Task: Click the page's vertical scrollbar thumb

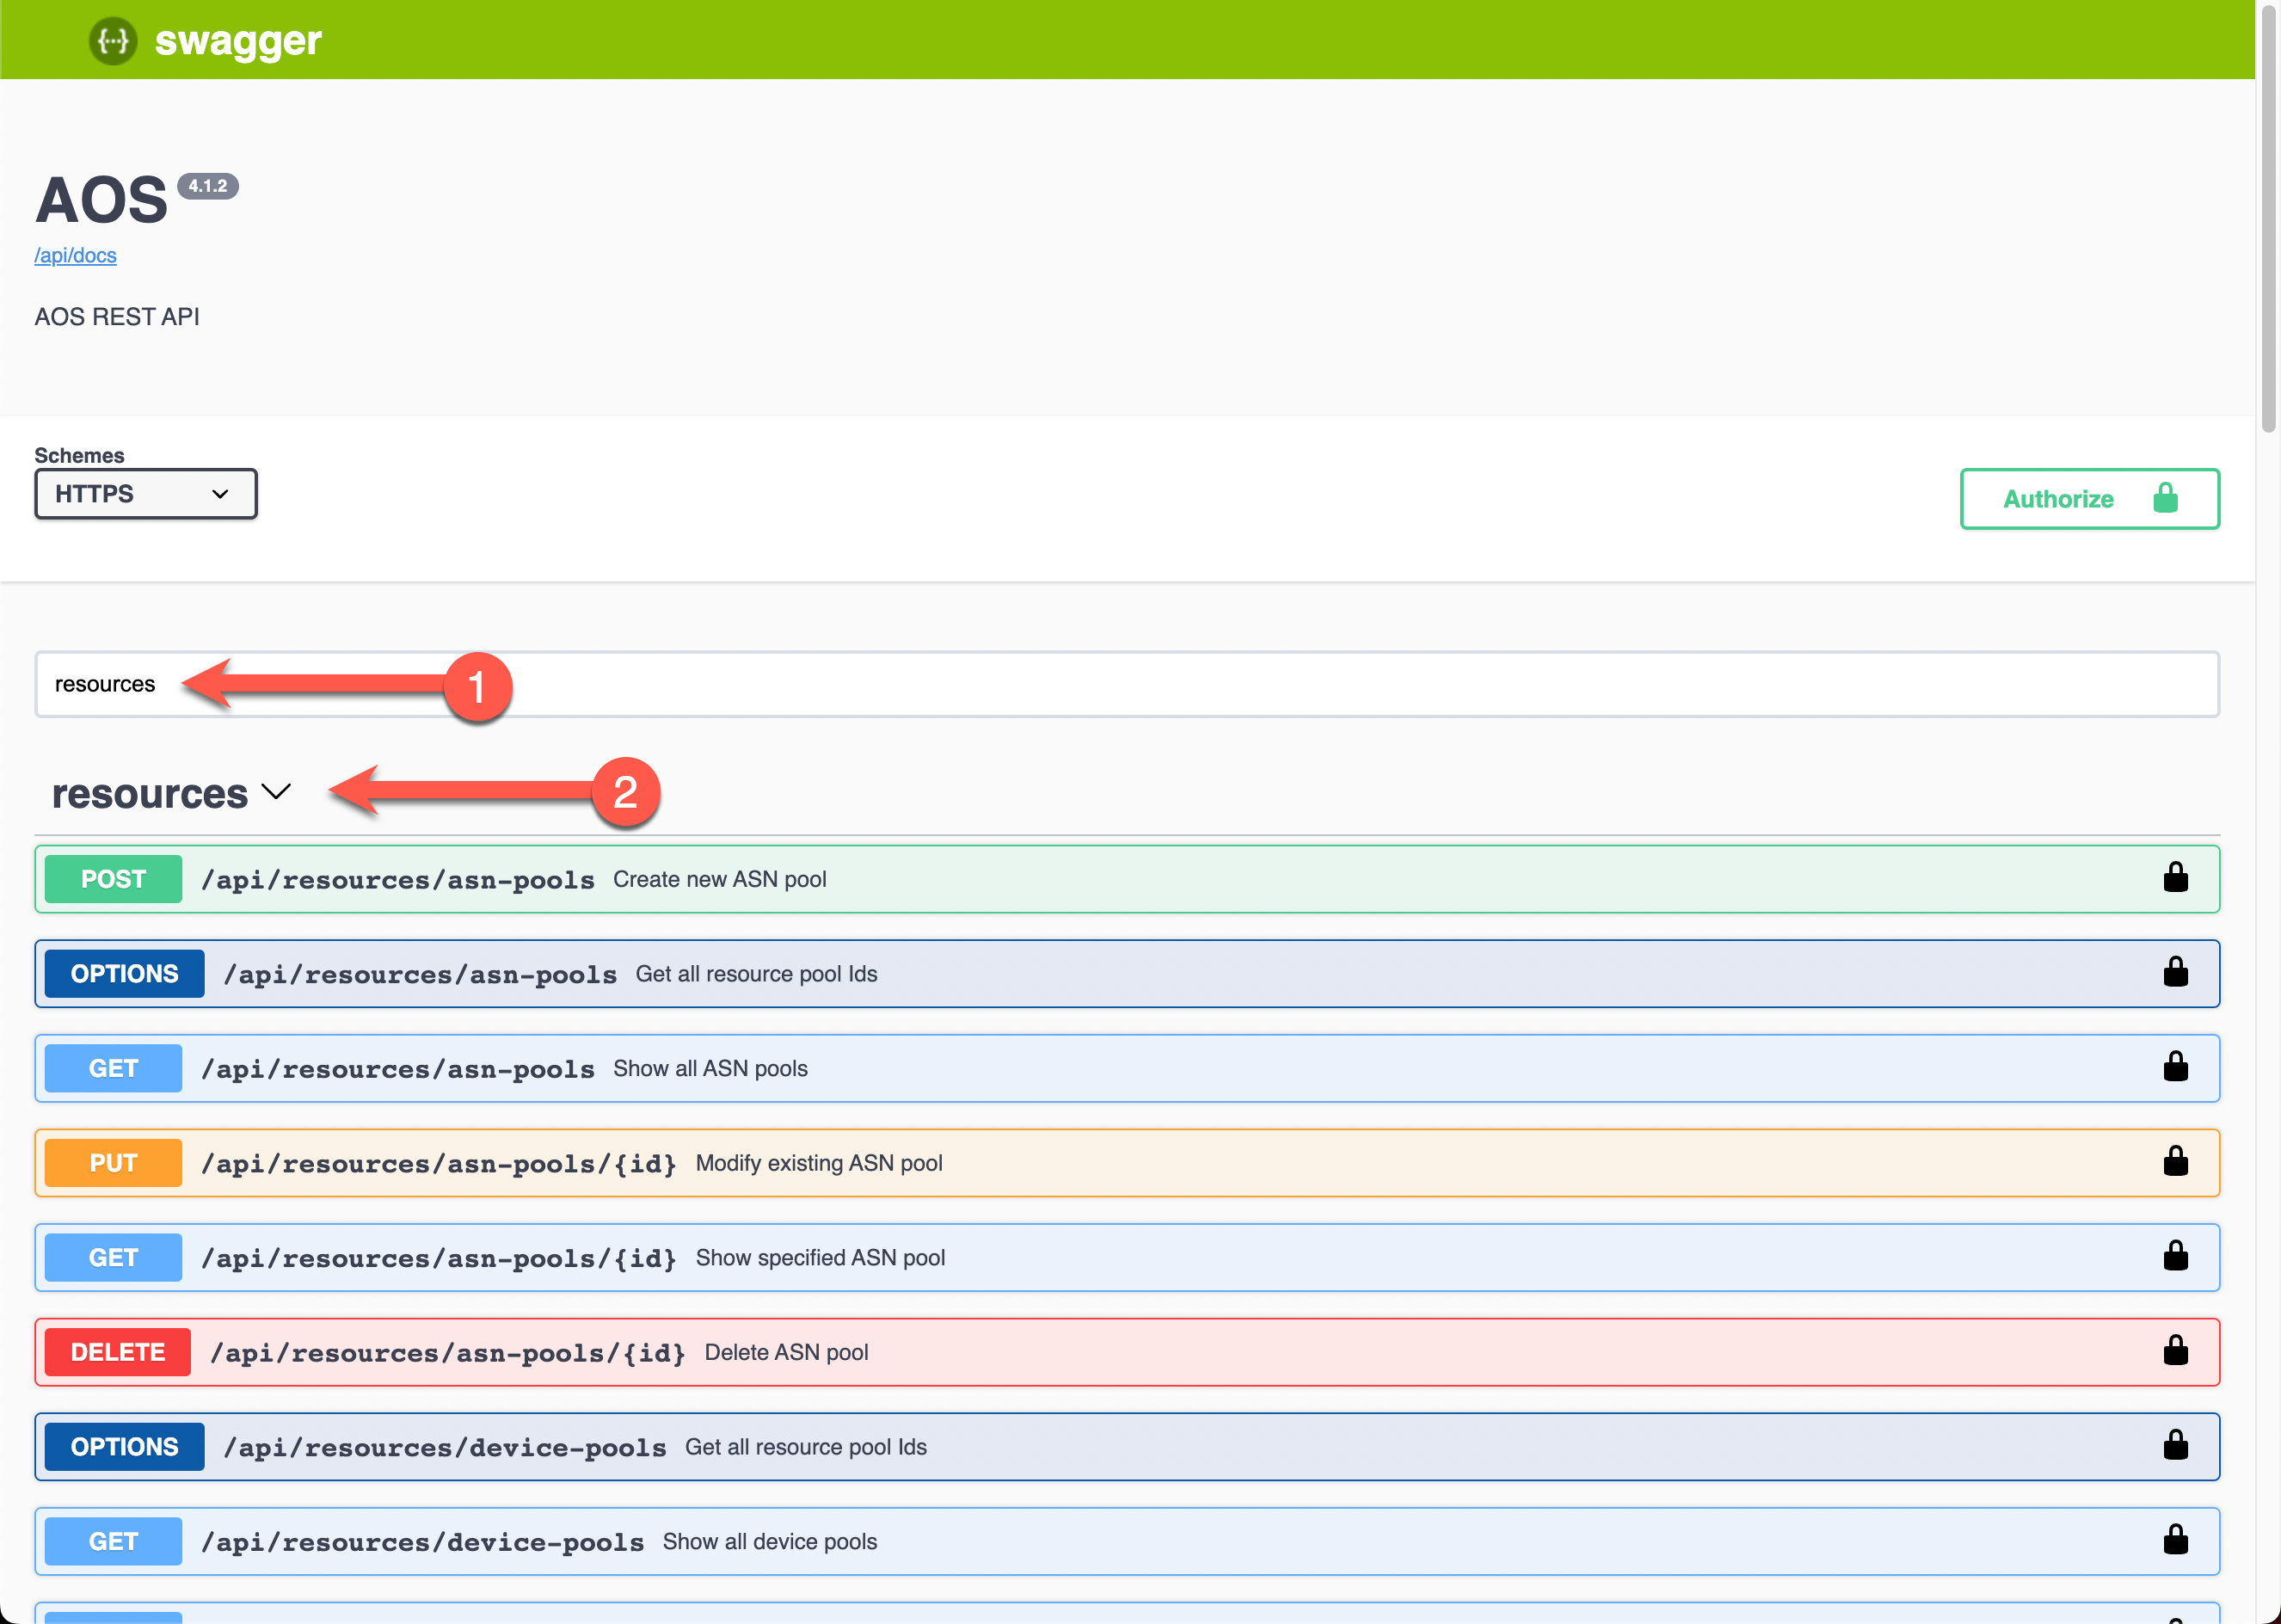Action: [x=2268, y=218]
